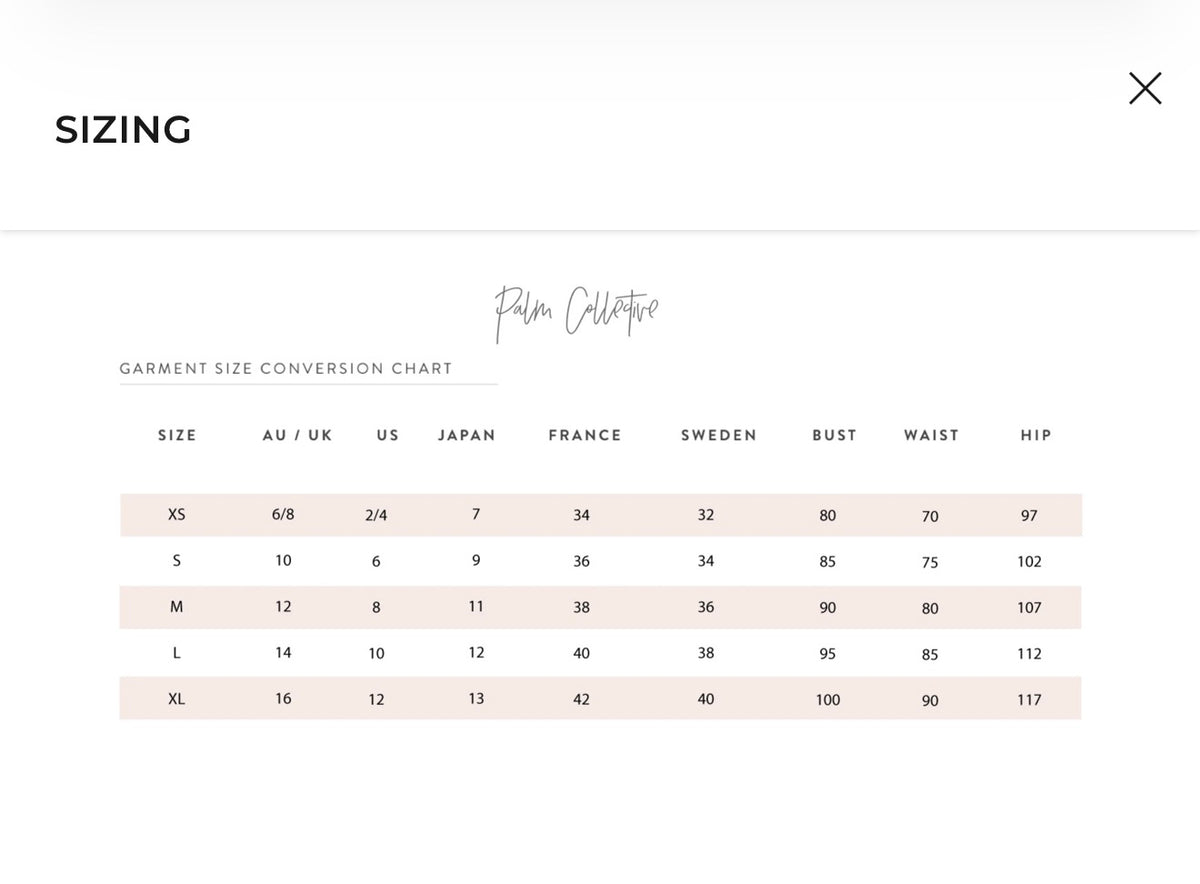The image size is (1200, 884).
Task: Select the BUST column header
Action: point(834,435)
